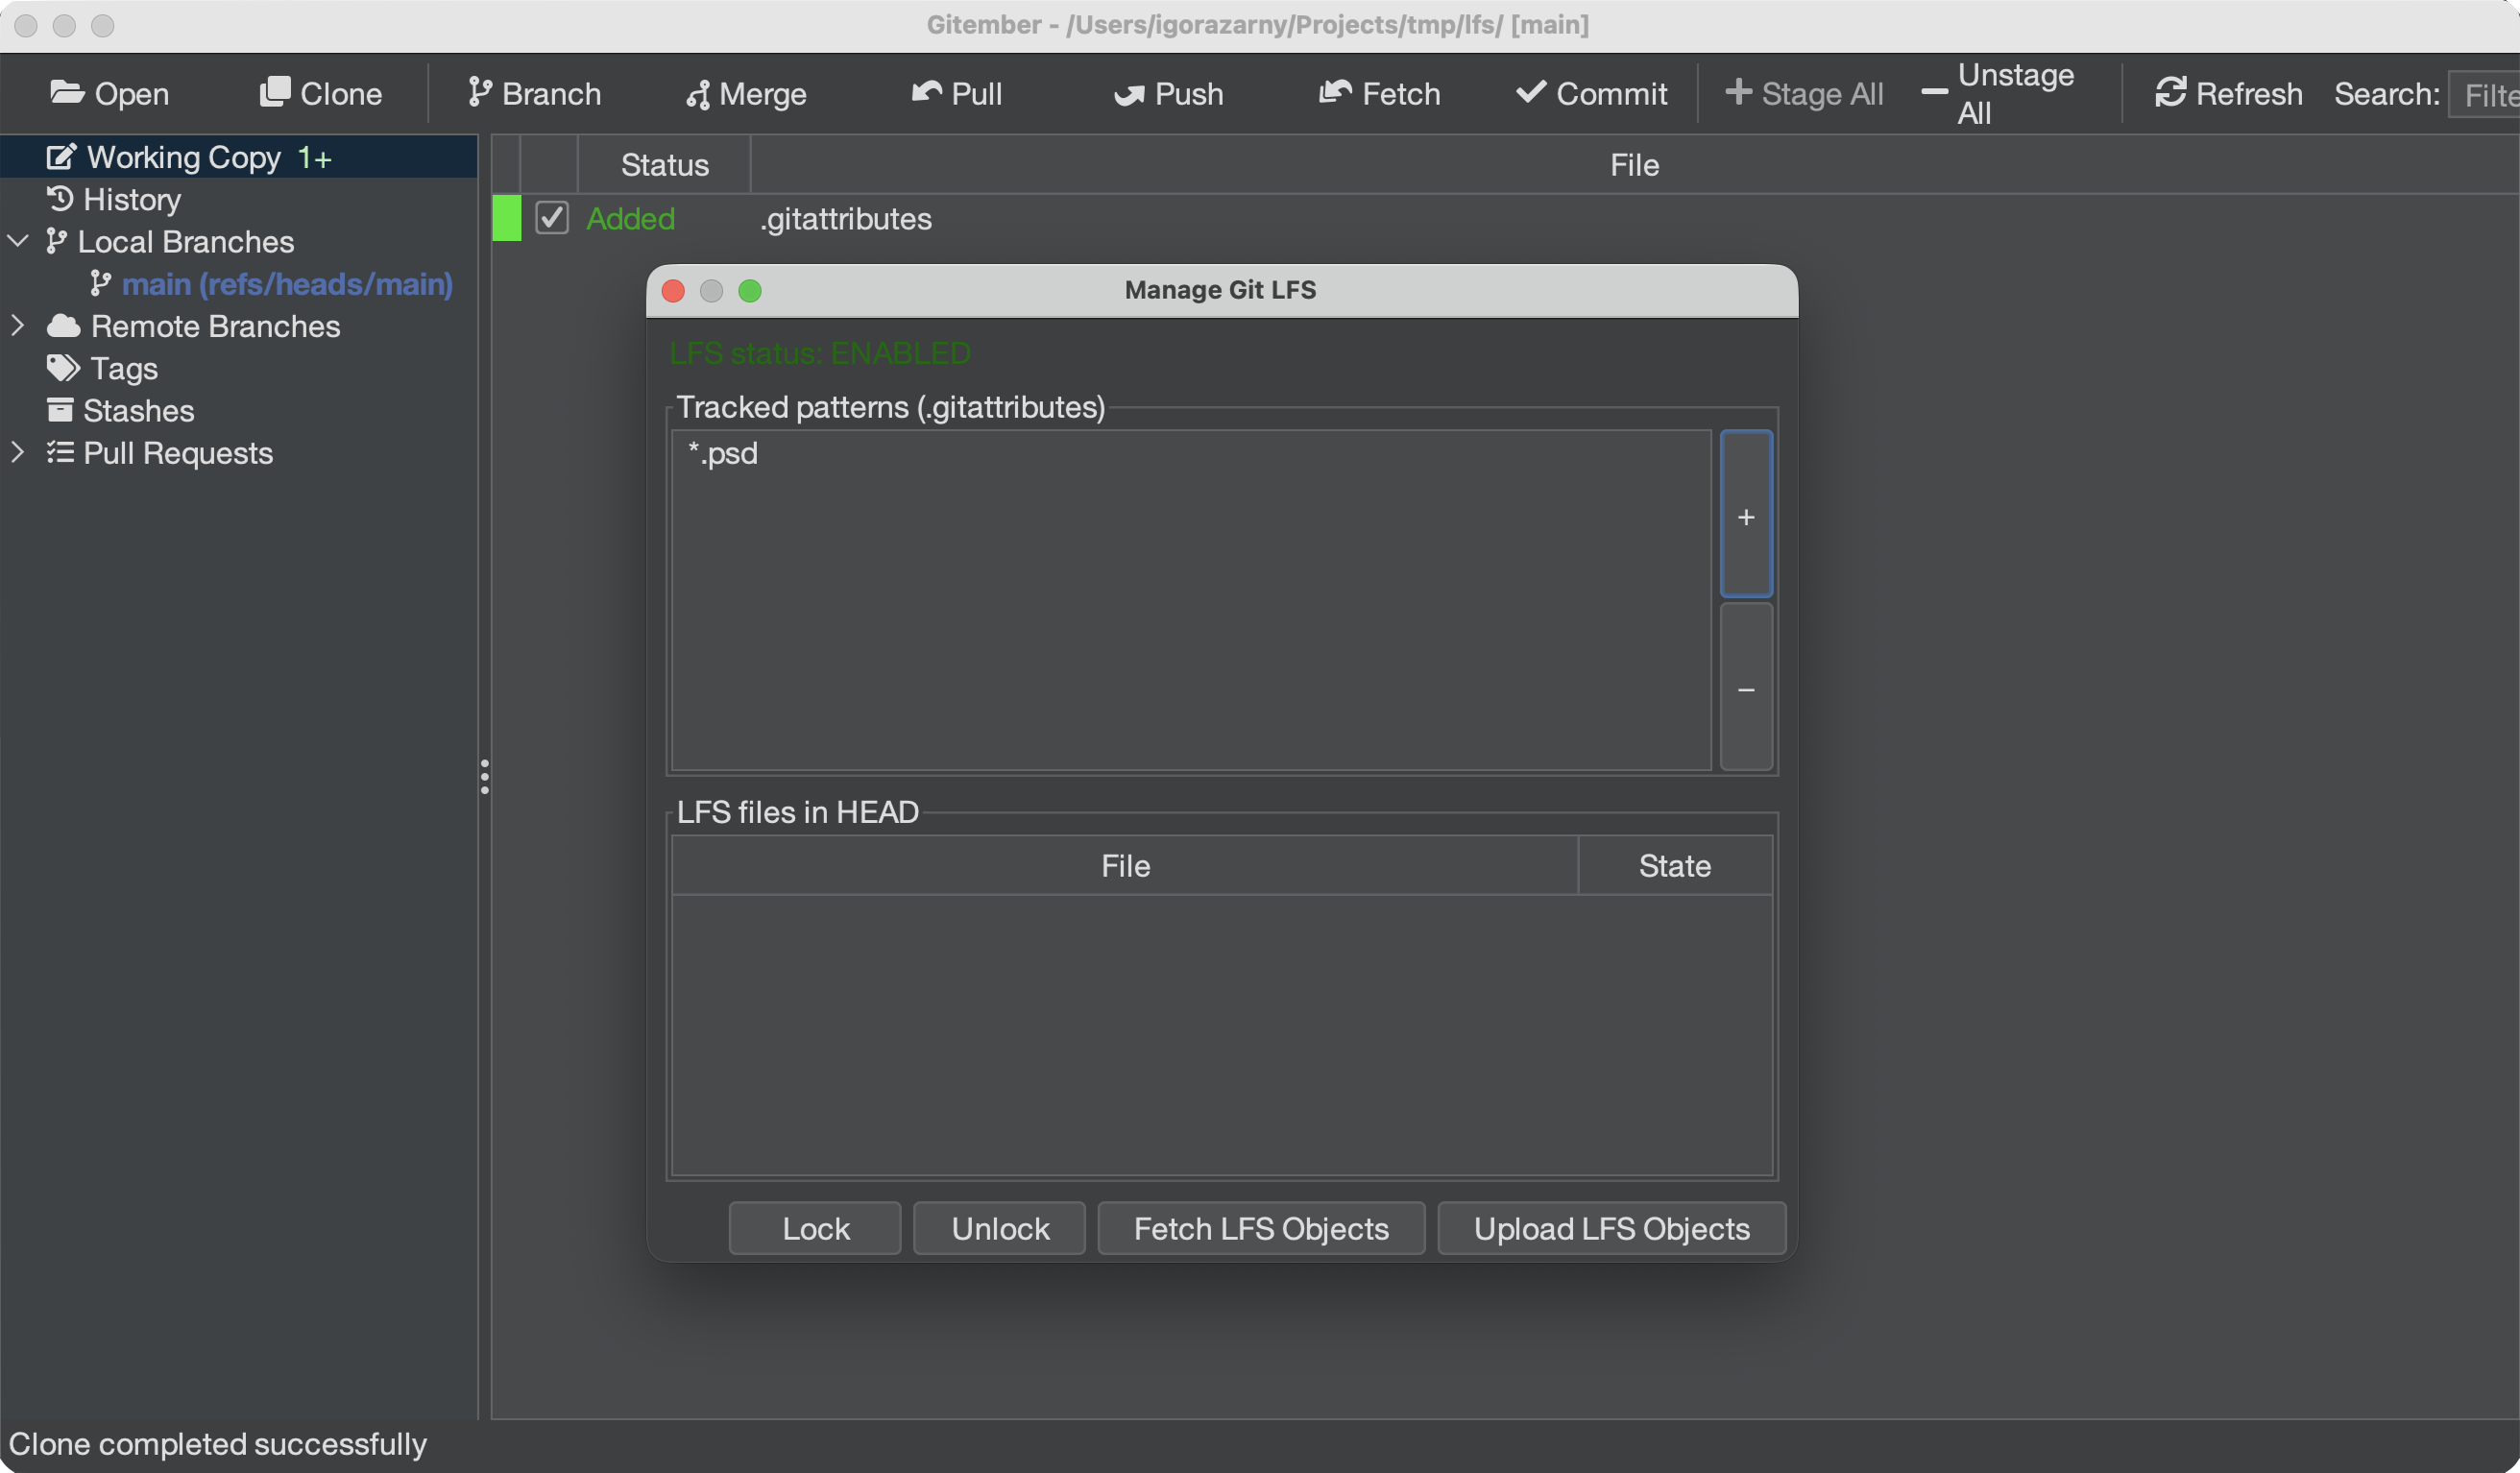Click the Commit toolbar button
The width and height of the screenshot is (2520, 1473).
coord(1591,93)
